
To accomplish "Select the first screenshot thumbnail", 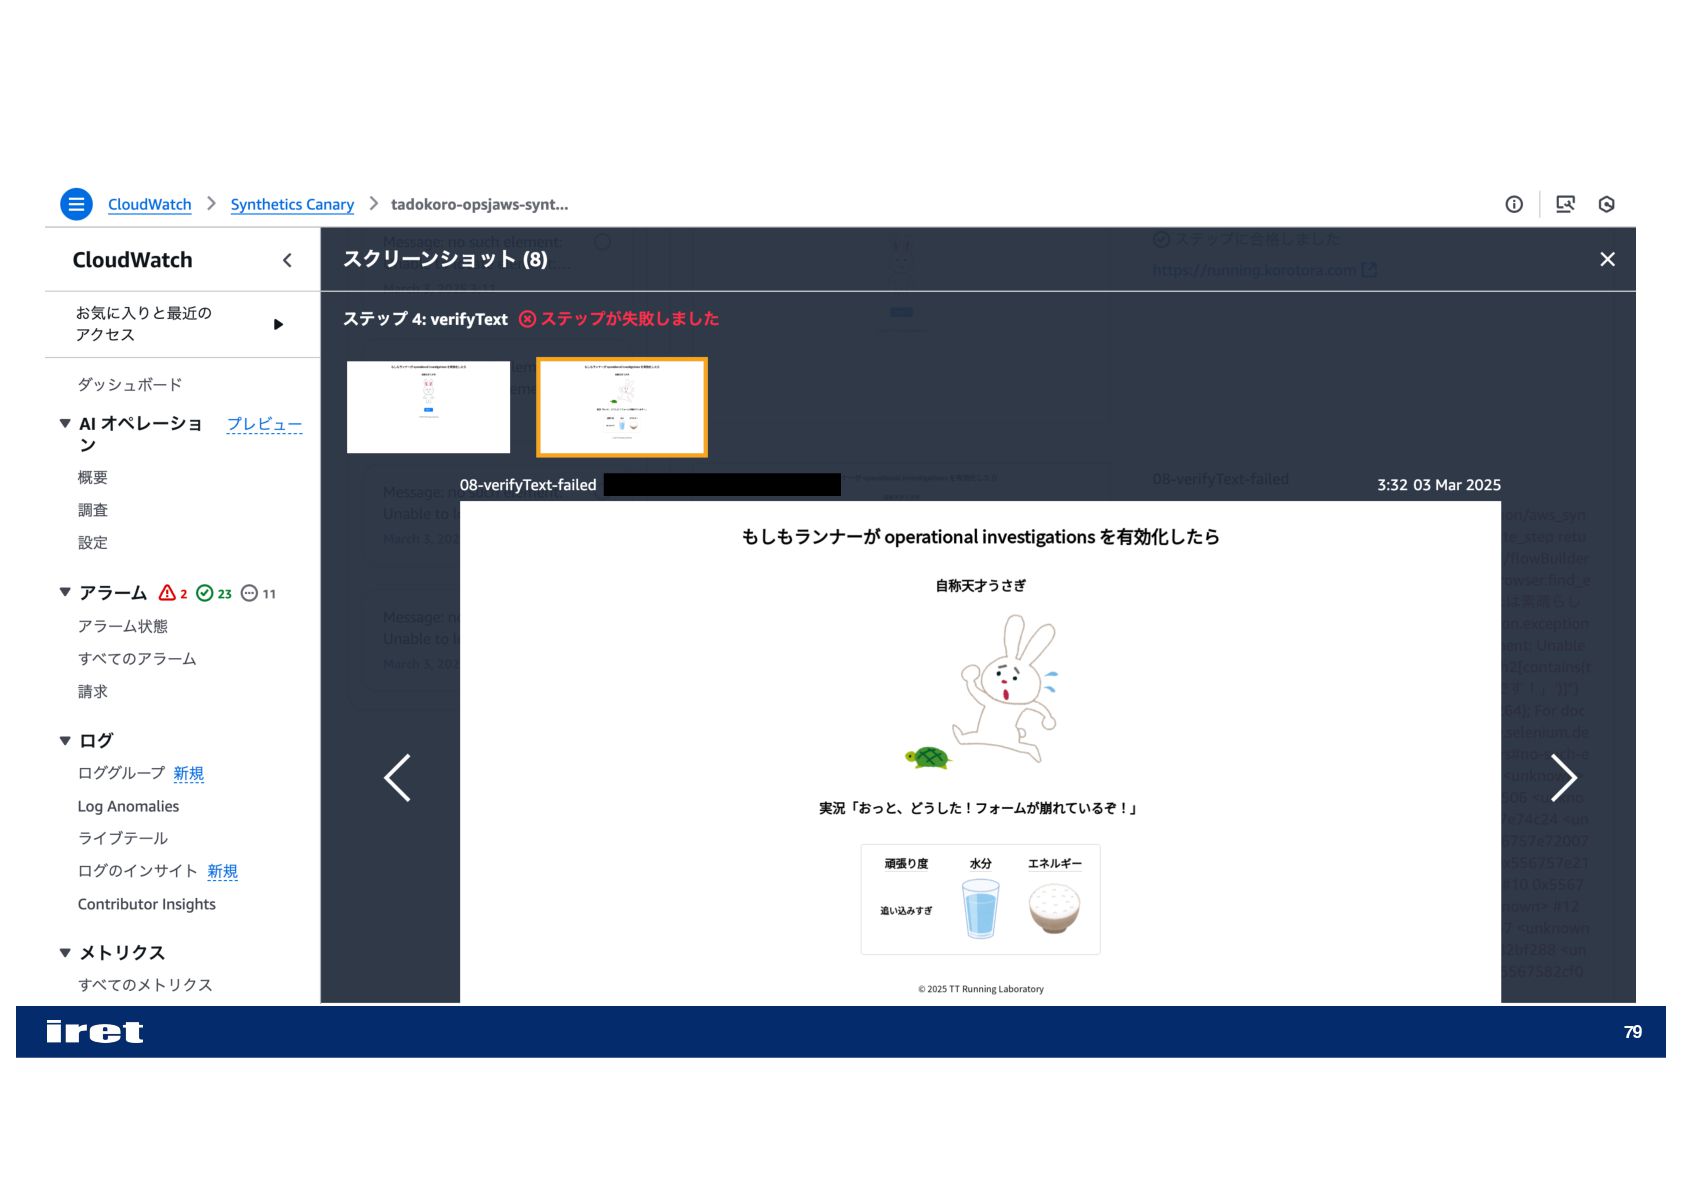I will [x=428, y=407].
